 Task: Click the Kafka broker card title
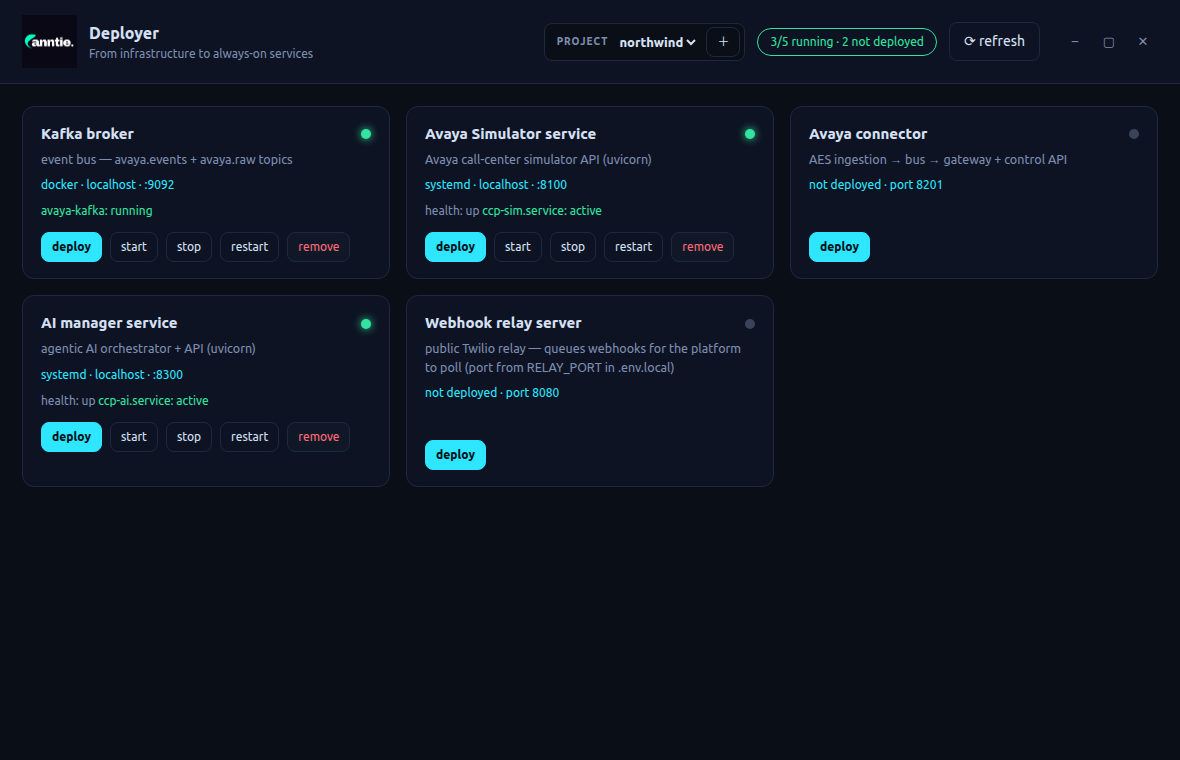pyautogui.click(x=87, y=134)
